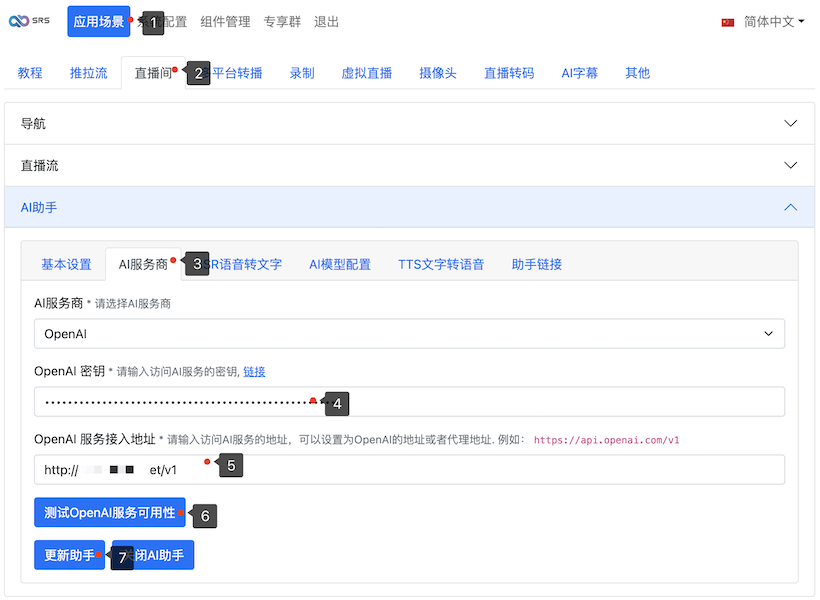
Task: Switch to TTS文字转语音 tab
Action: pos(441,265)
